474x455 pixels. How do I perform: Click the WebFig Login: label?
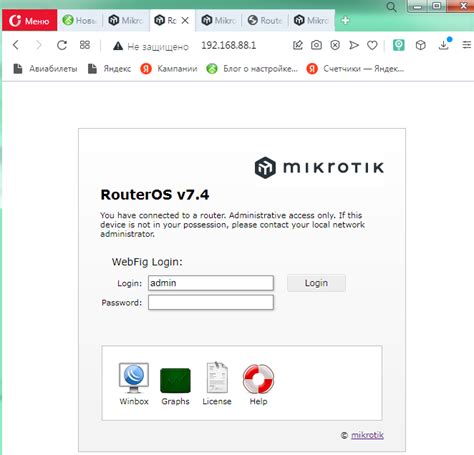(147, 262)
